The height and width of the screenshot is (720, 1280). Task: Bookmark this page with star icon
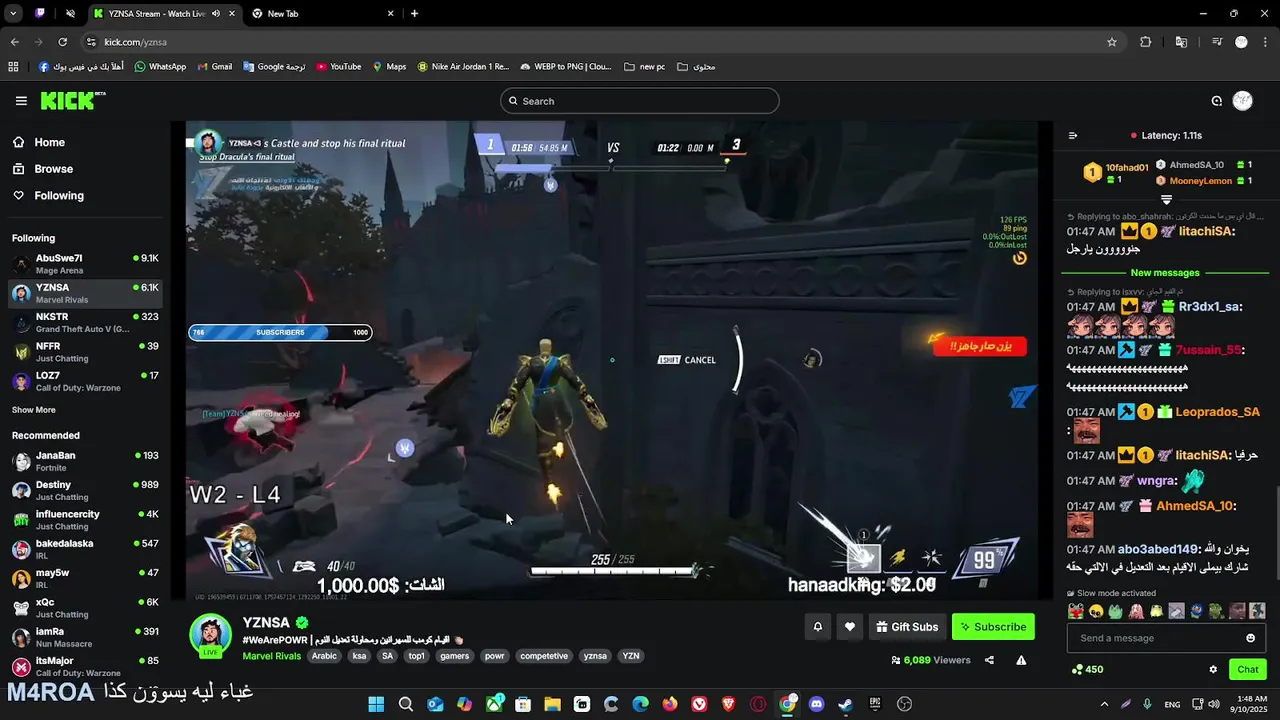[x=1112, y=42]
